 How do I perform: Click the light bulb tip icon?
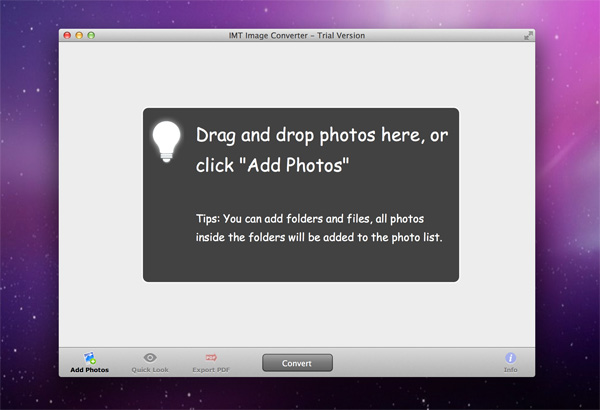(166, 142)
